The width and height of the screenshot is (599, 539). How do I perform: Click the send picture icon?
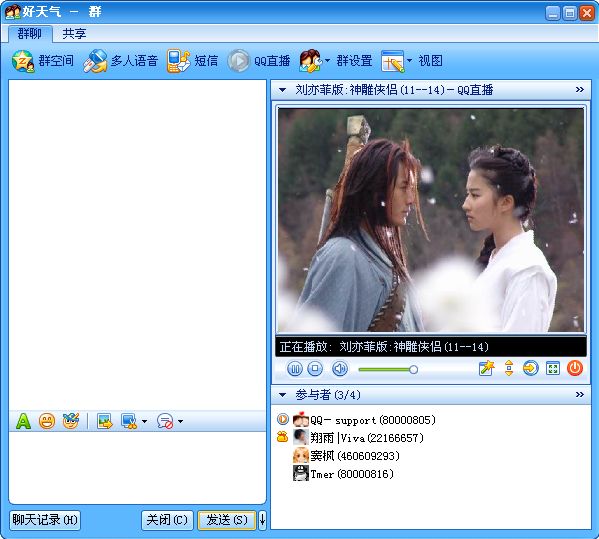click(x=104, y=421)
